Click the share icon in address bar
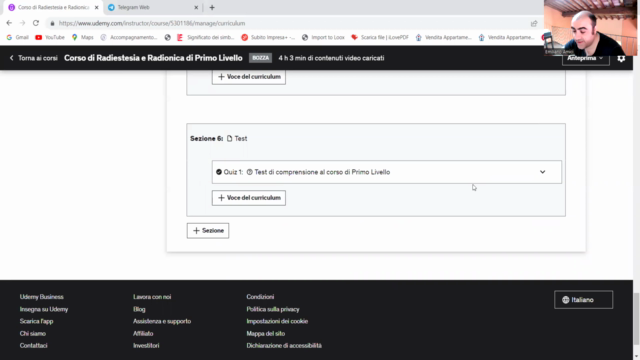 click(x=534, y=23)
